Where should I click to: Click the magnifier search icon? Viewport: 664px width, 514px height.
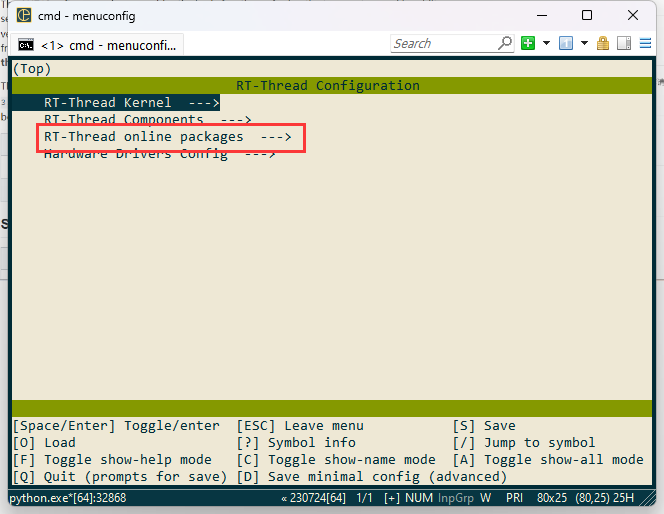505,43
